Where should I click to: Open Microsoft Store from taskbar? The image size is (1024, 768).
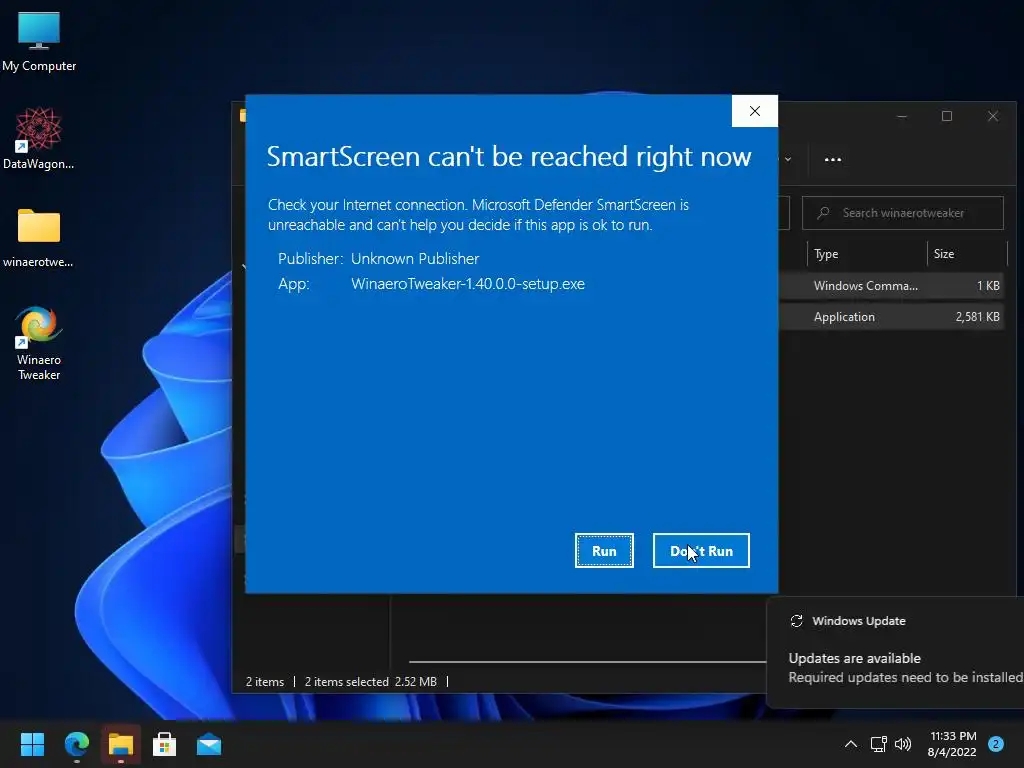pos(165,744)
